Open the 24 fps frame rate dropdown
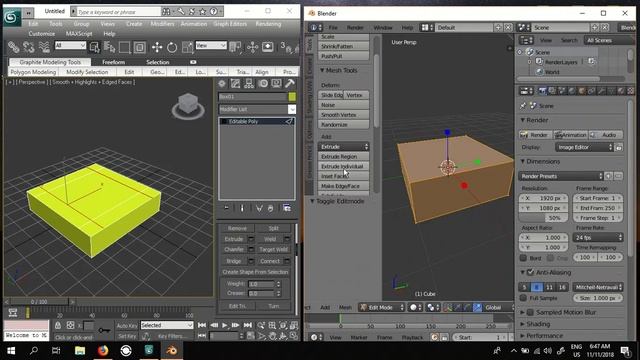 pyautogui.click(x=598, y=238)
